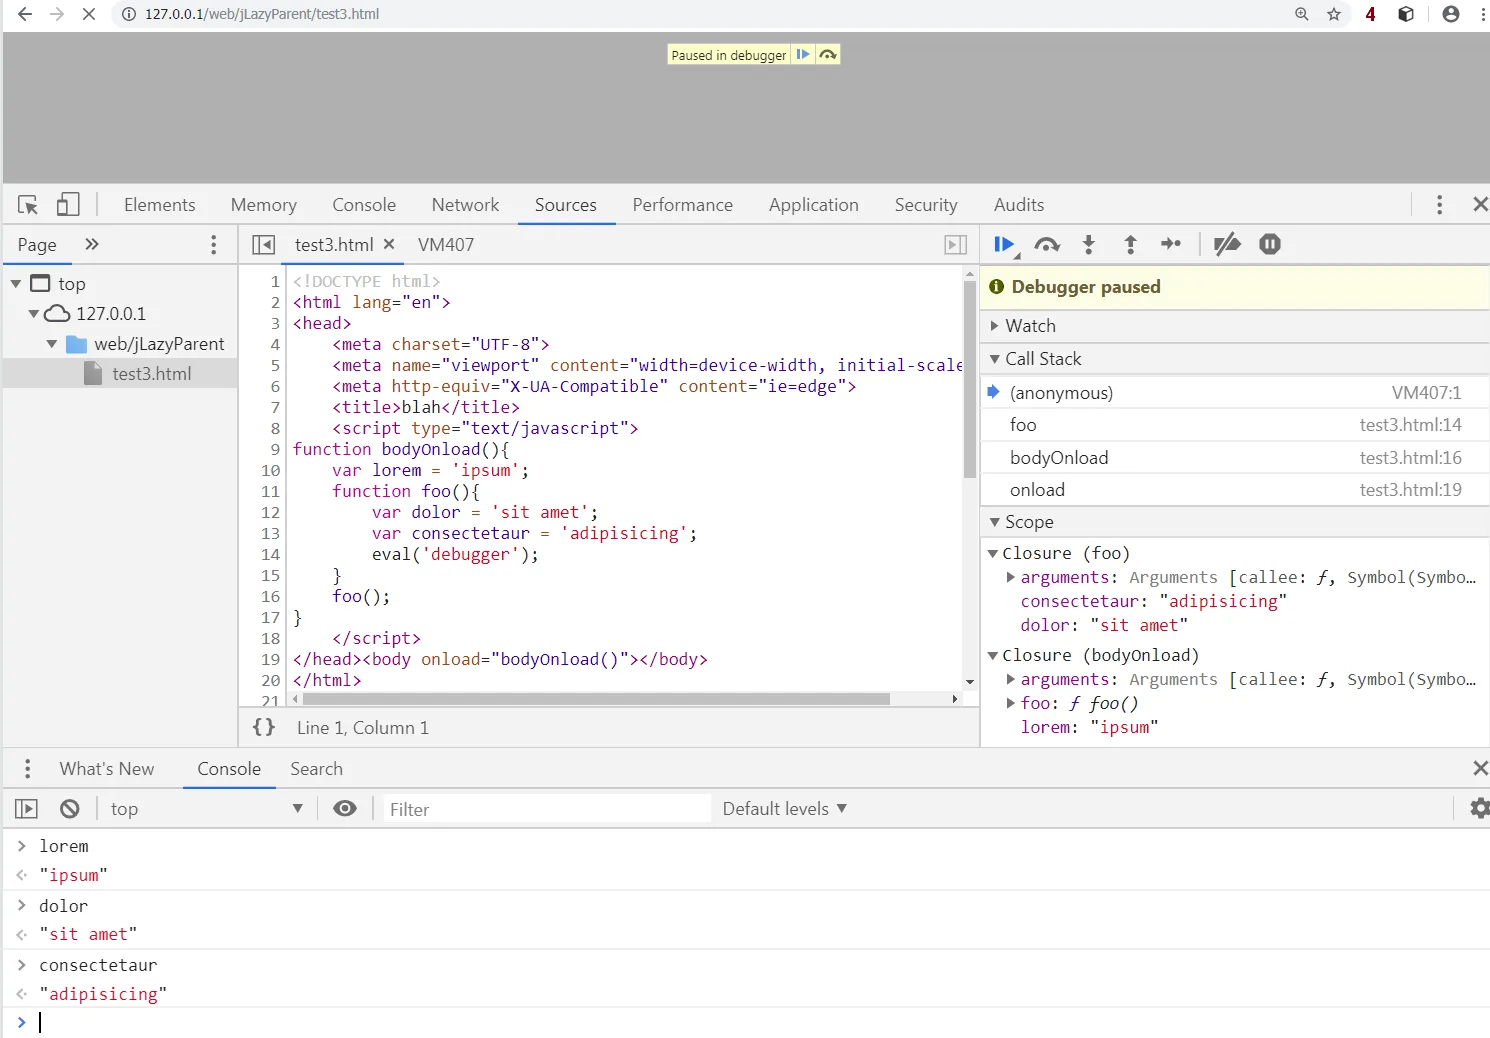Viewport: 1490px width, 1038px height.
Task: Collapse the Call Stack section
Action: pyautogui.click(x=1043, y=359)
